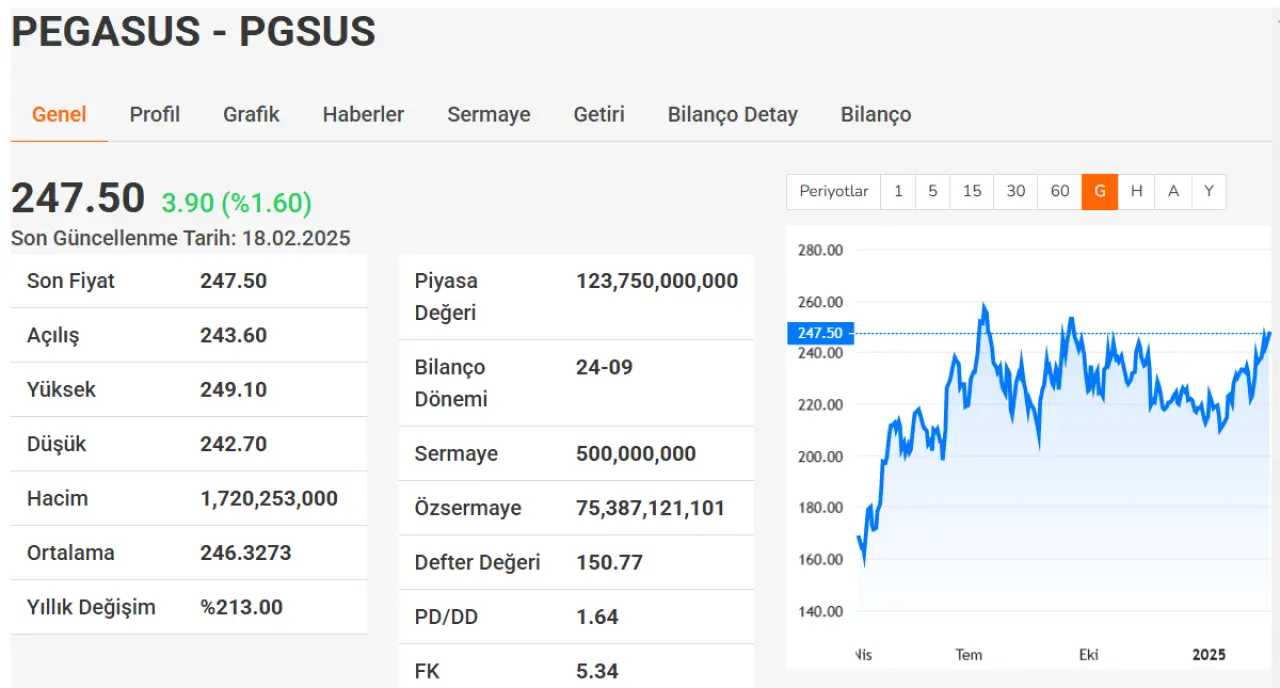Click the Hacim value 1,720,253,000
This screenshot has width=1280, height=688.
[269, 498]
